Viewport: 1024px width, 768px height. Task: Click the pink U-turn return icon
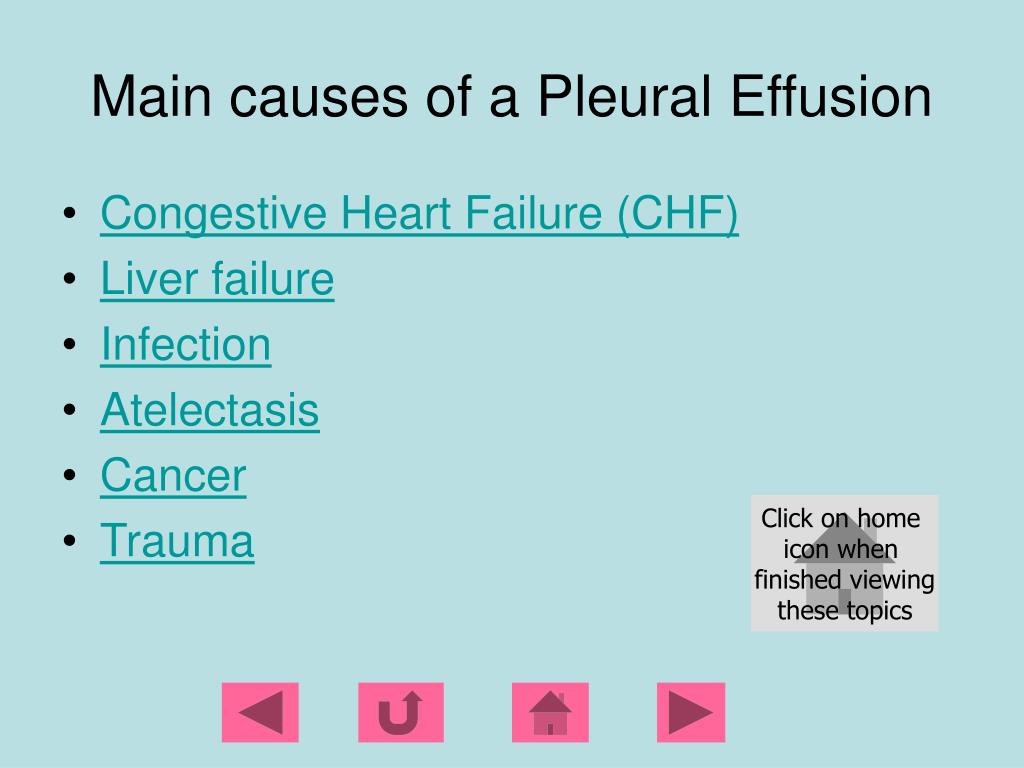[401, 712]
